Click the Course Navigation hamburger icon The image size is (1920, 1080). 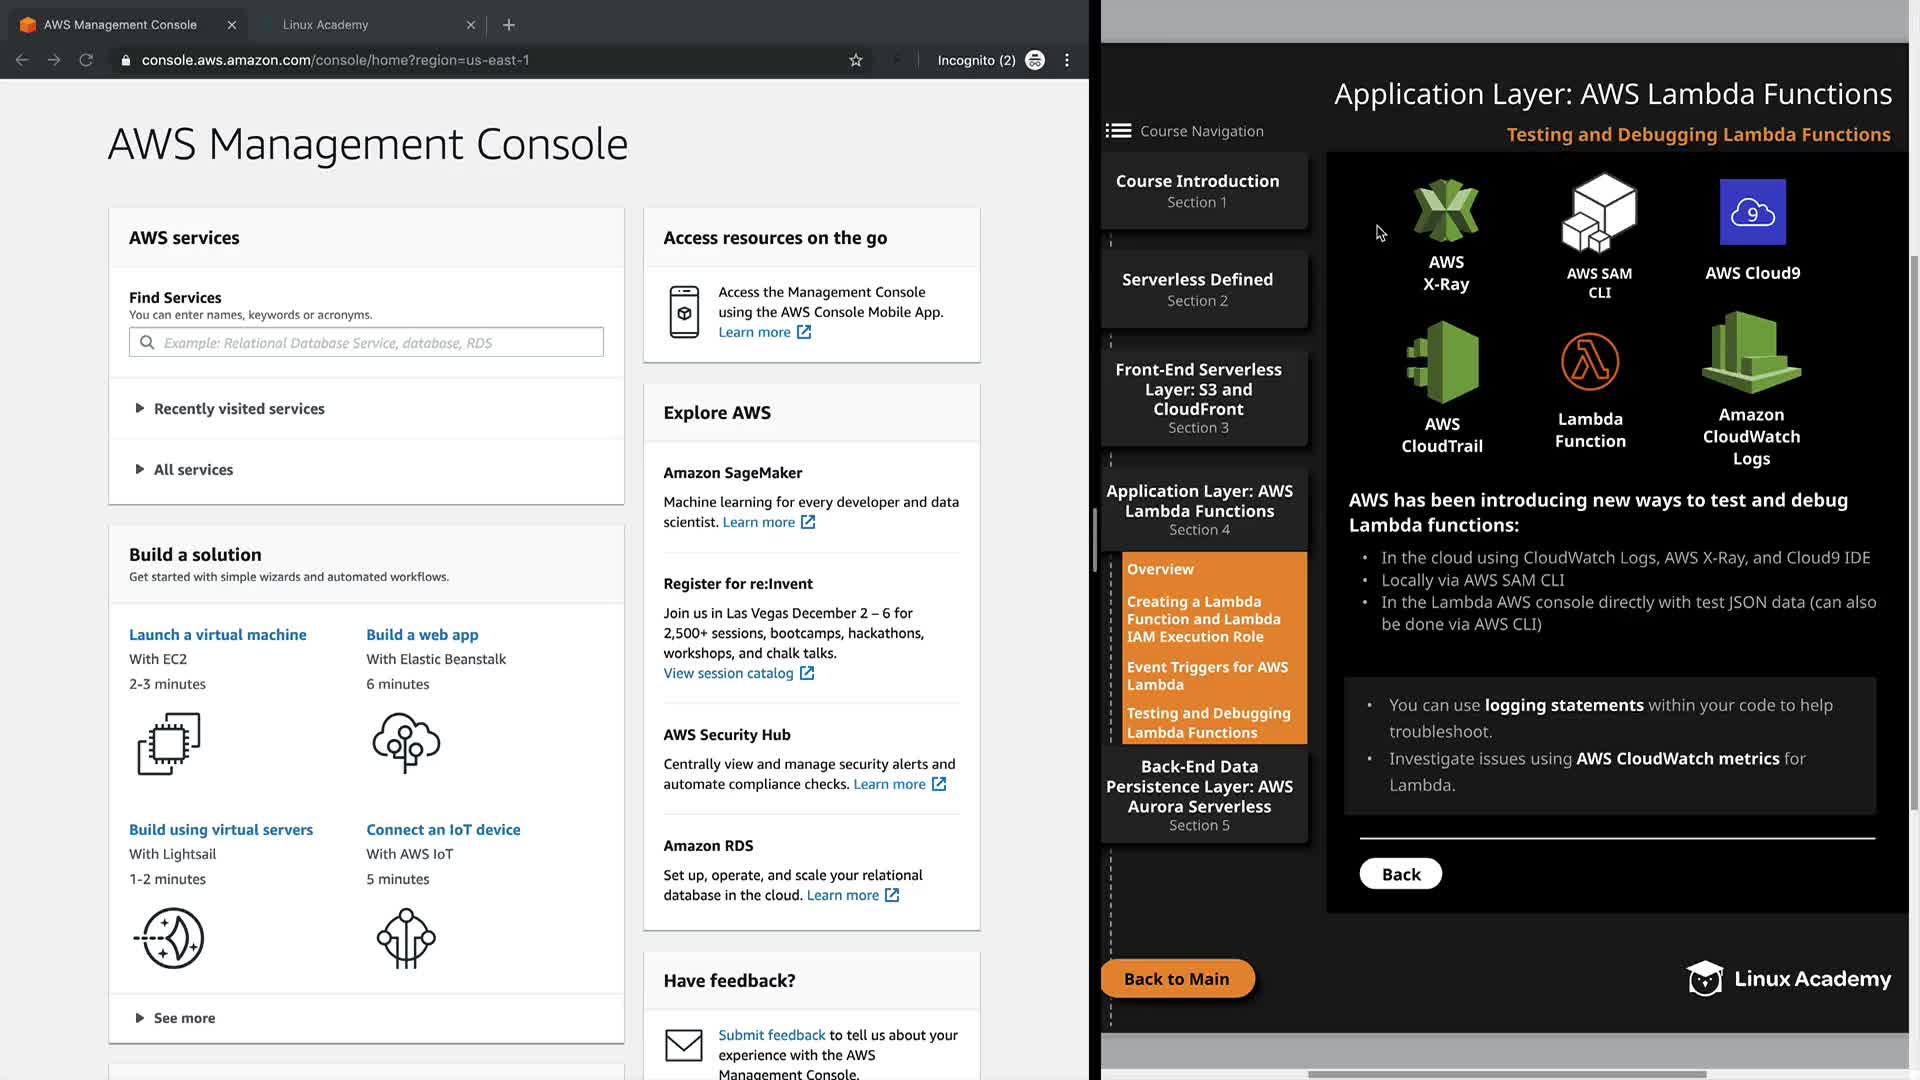(x=1118, y=131)
